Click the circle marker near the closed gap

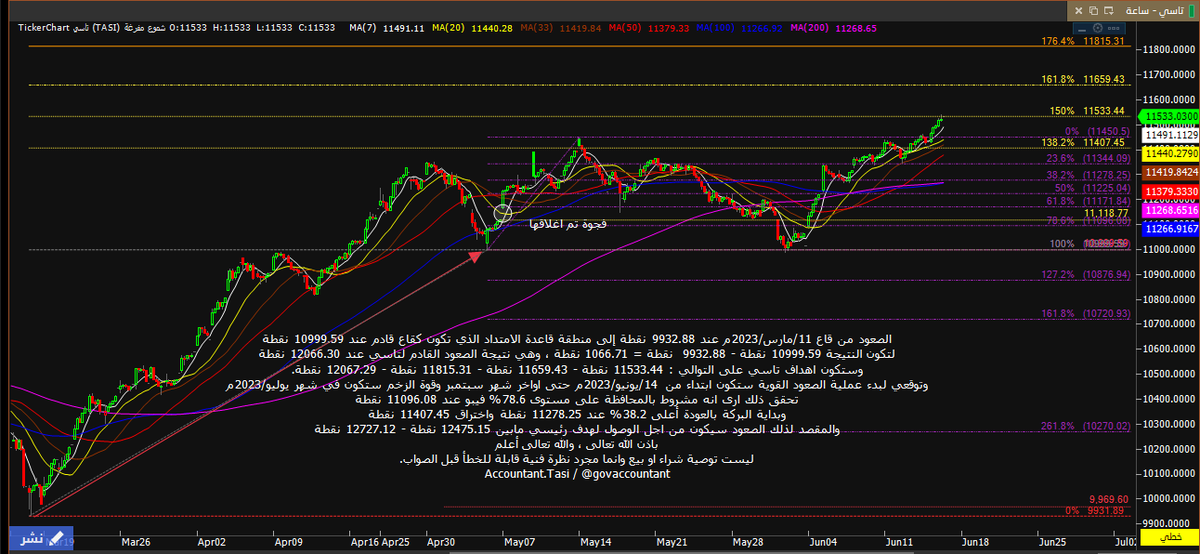point(503,211)
